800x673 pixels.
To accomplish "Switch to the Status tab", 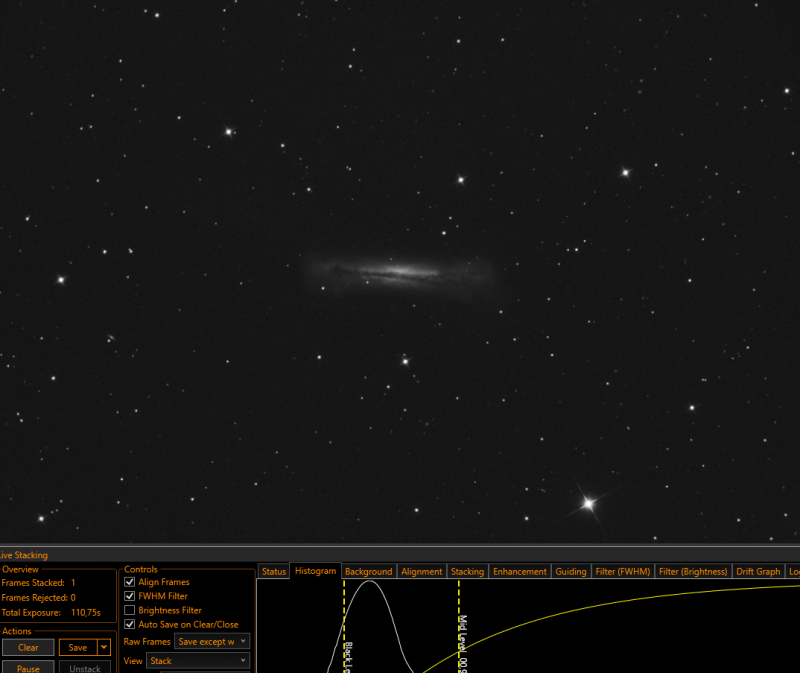I will tap(274, 571).
